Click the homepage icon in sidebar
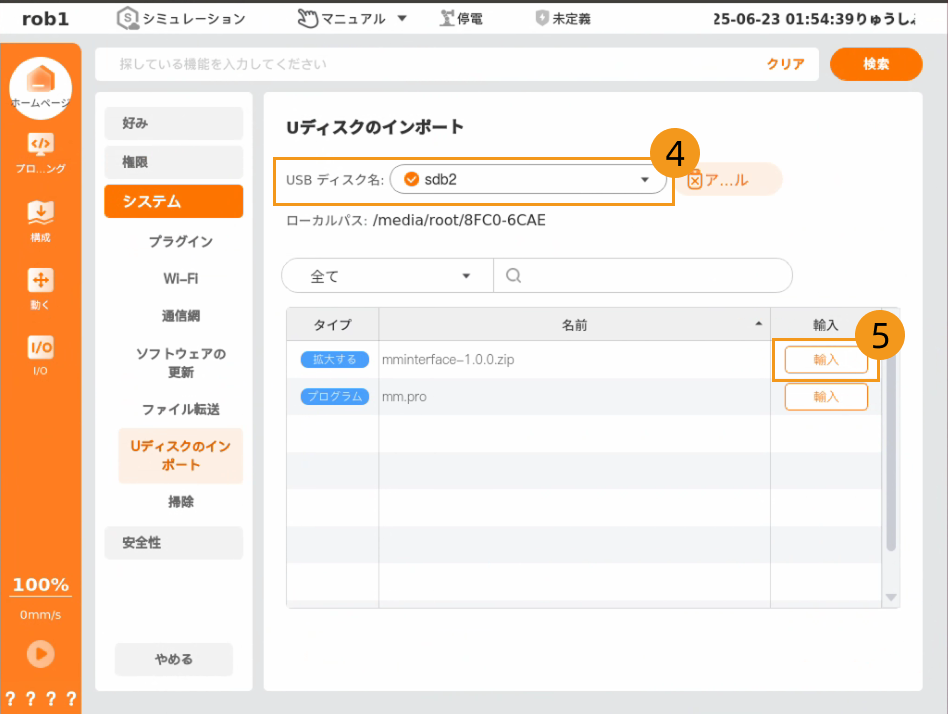 (40, 80)
